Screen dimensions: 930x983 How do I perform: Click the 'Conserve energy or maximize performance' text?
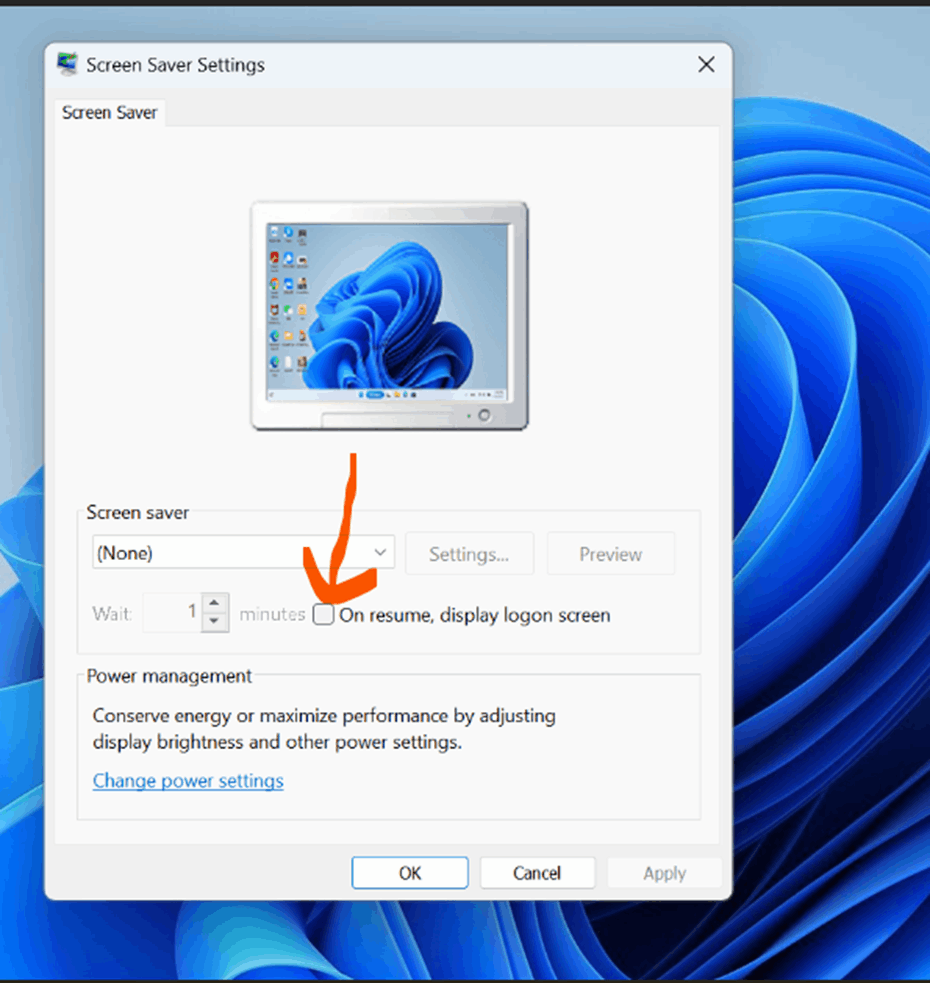click(324, 728)
